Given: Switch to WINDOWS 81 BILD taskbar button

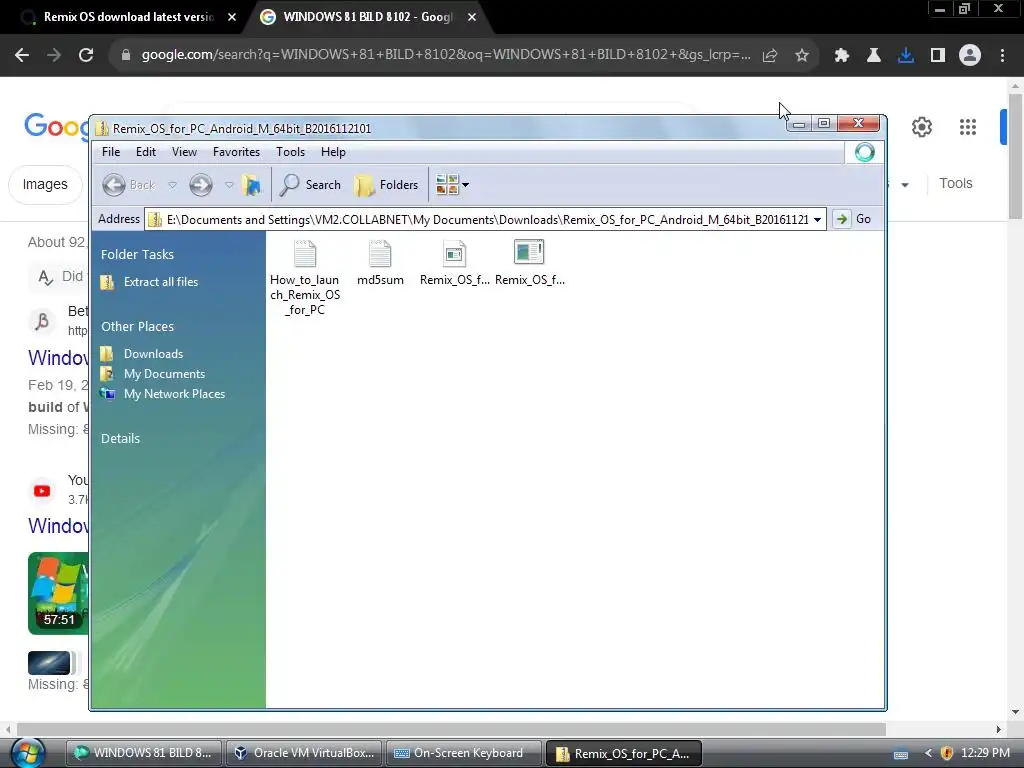Looking at the screenshot, I should 144,753.
